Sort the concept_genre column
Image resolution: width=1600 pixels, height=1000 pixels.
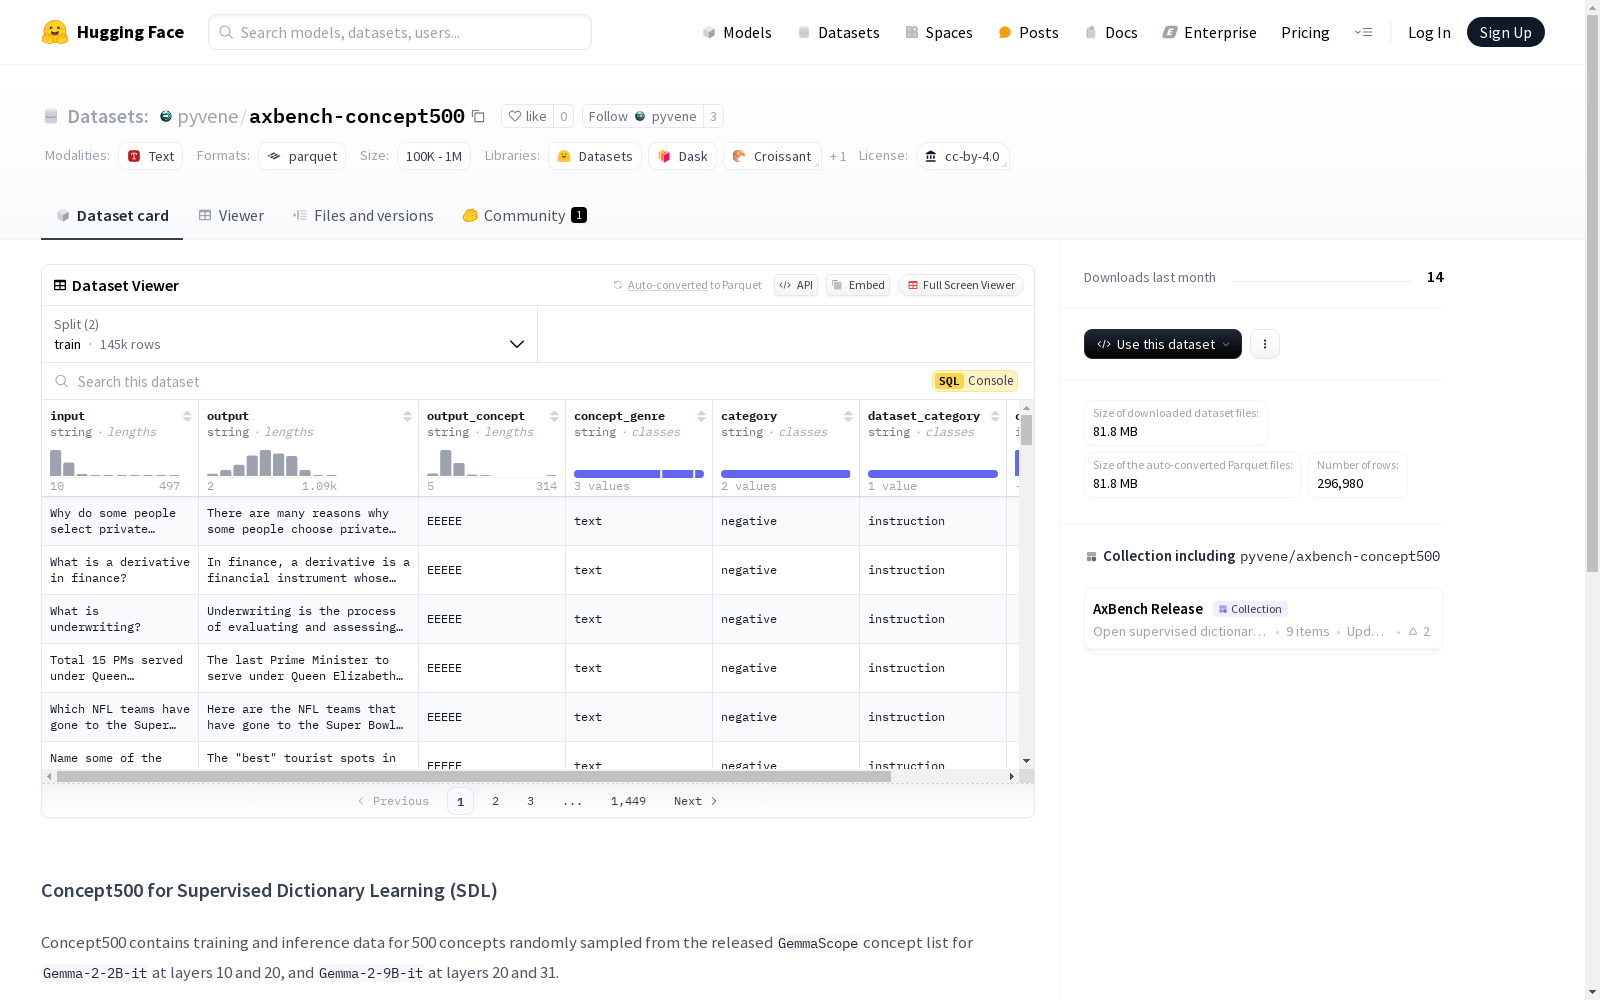click(x=701, y=416)
